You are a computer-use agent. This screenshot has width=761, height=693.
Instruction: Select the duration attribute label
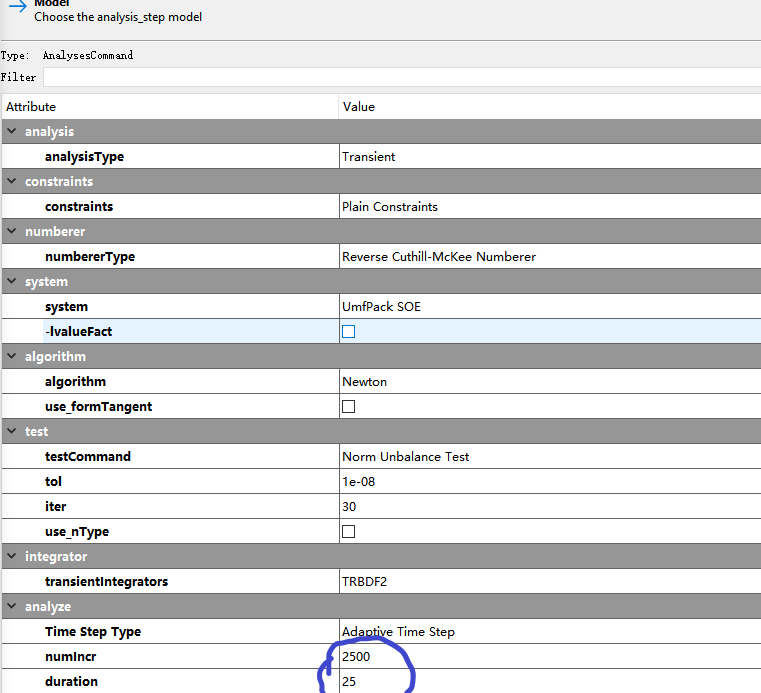71,681
